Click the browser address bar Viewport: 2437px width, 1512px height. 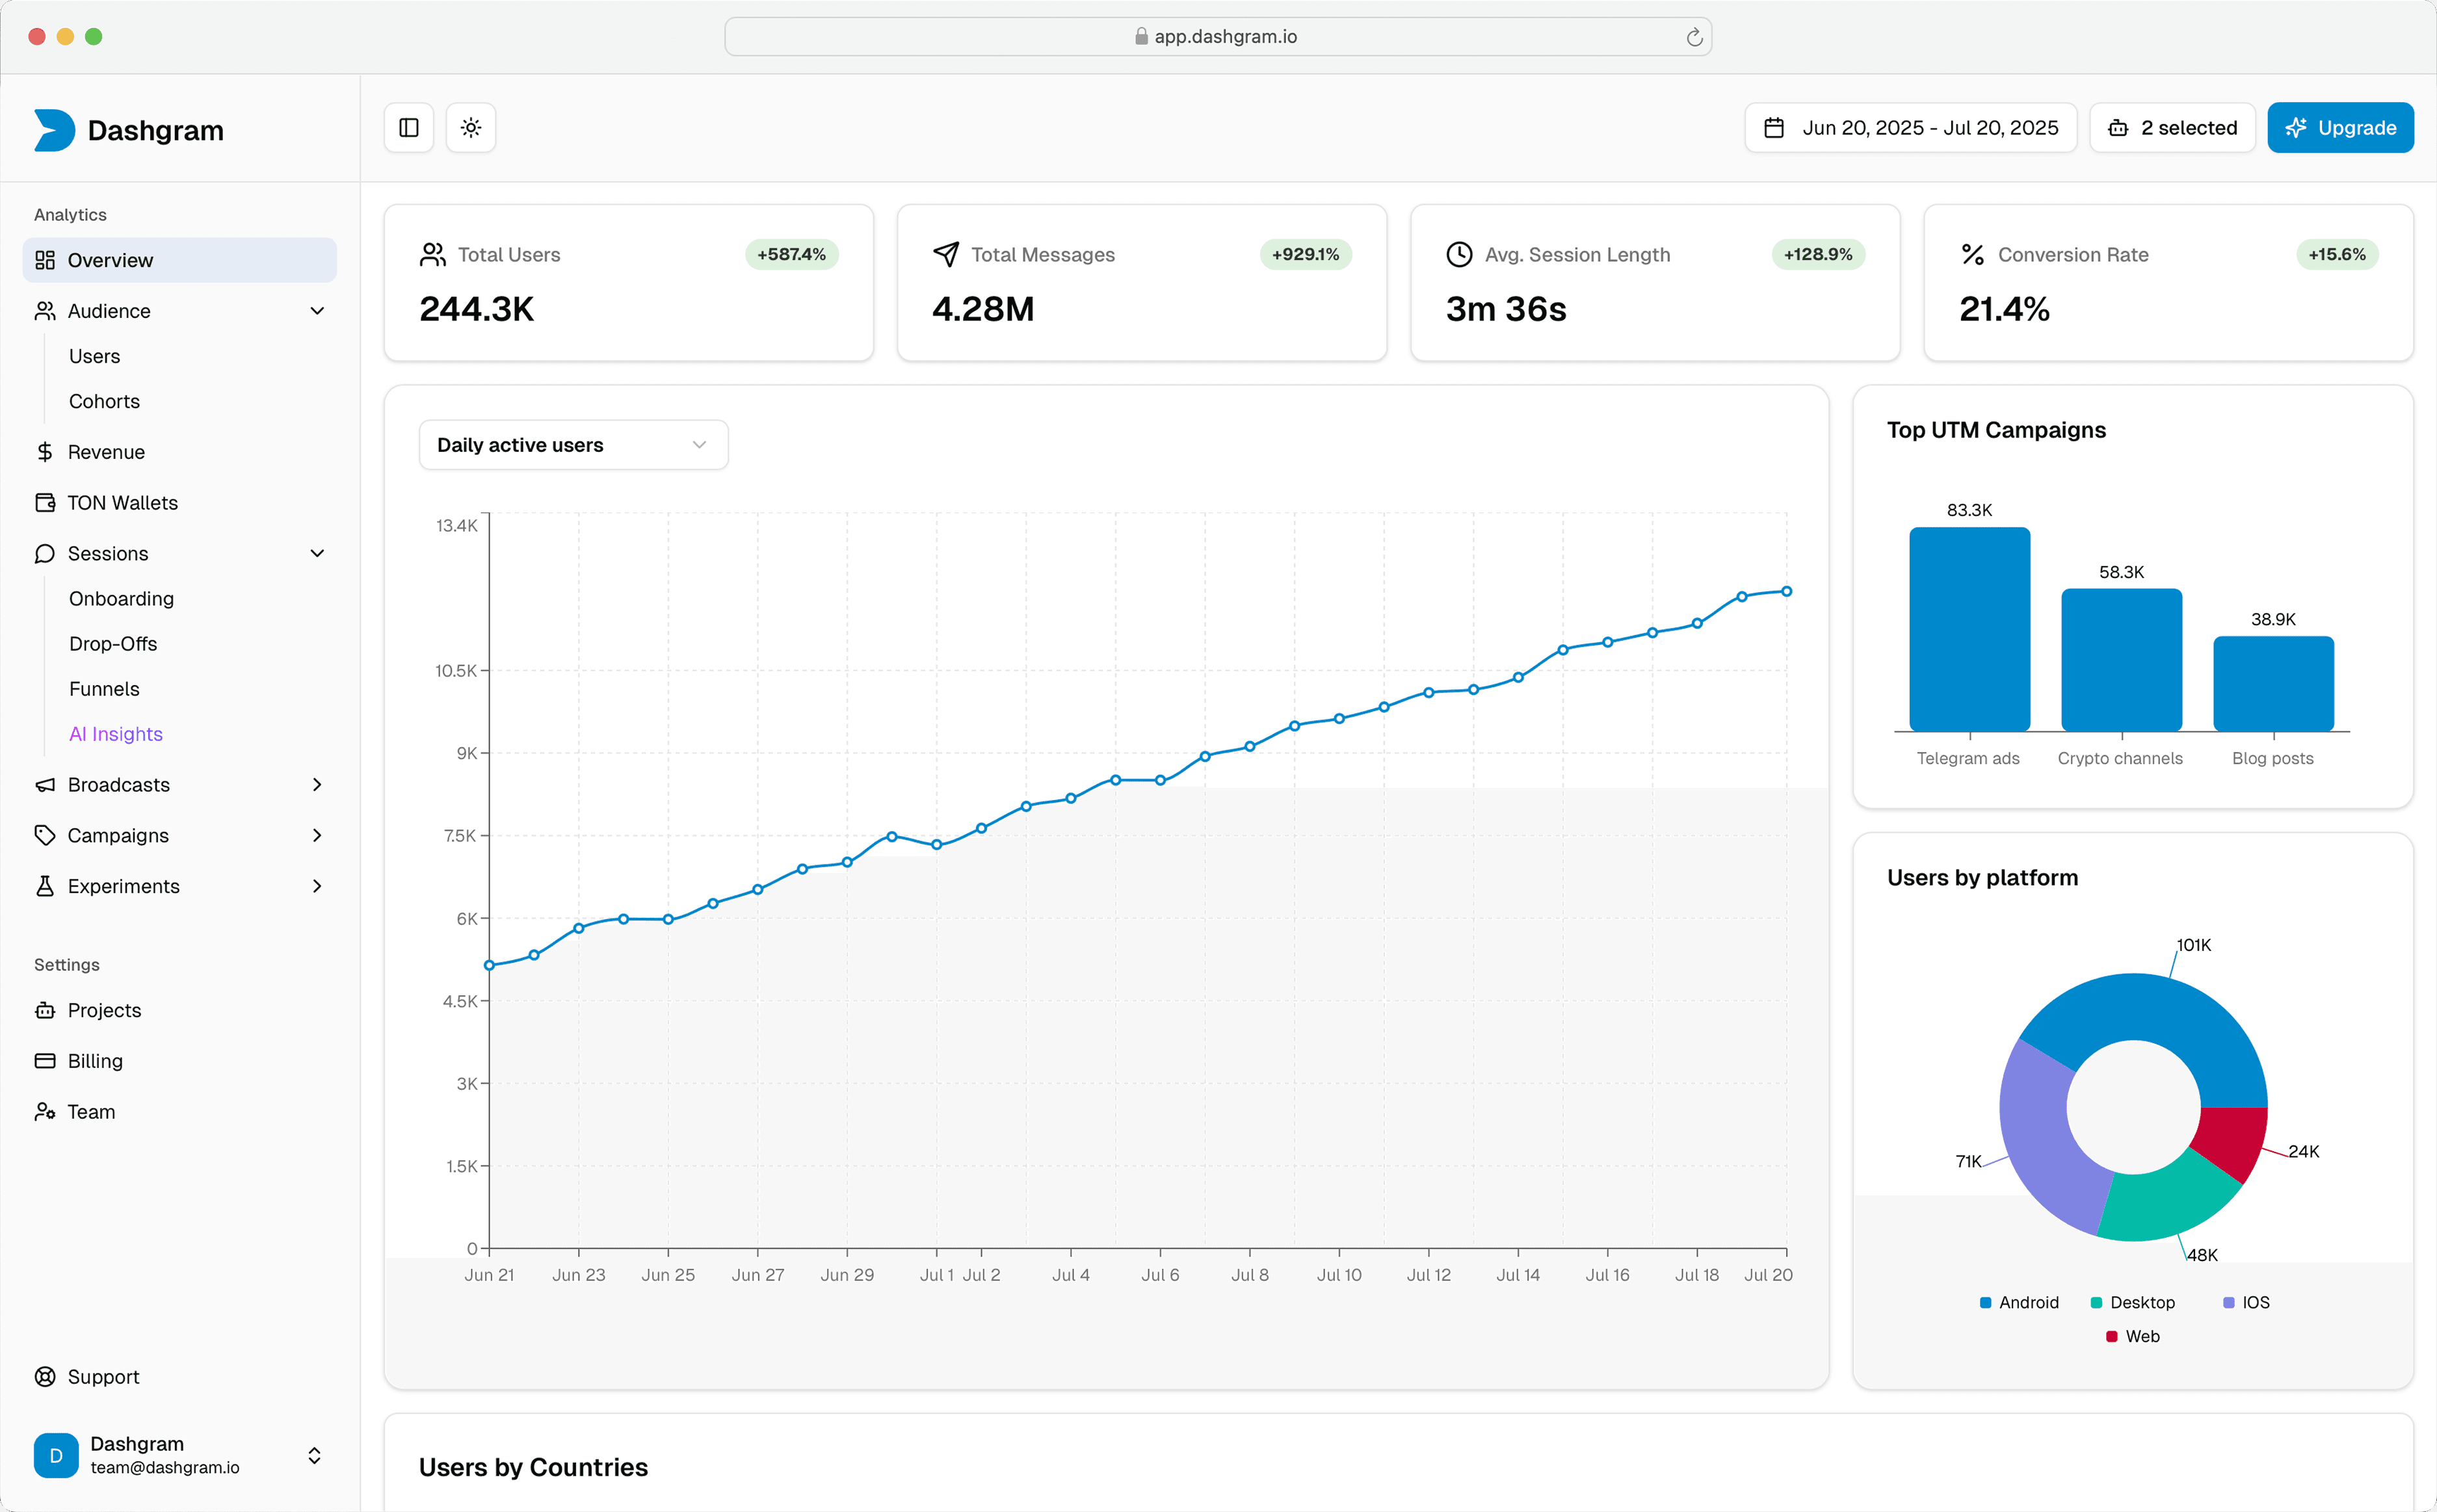coord(1218,37)
